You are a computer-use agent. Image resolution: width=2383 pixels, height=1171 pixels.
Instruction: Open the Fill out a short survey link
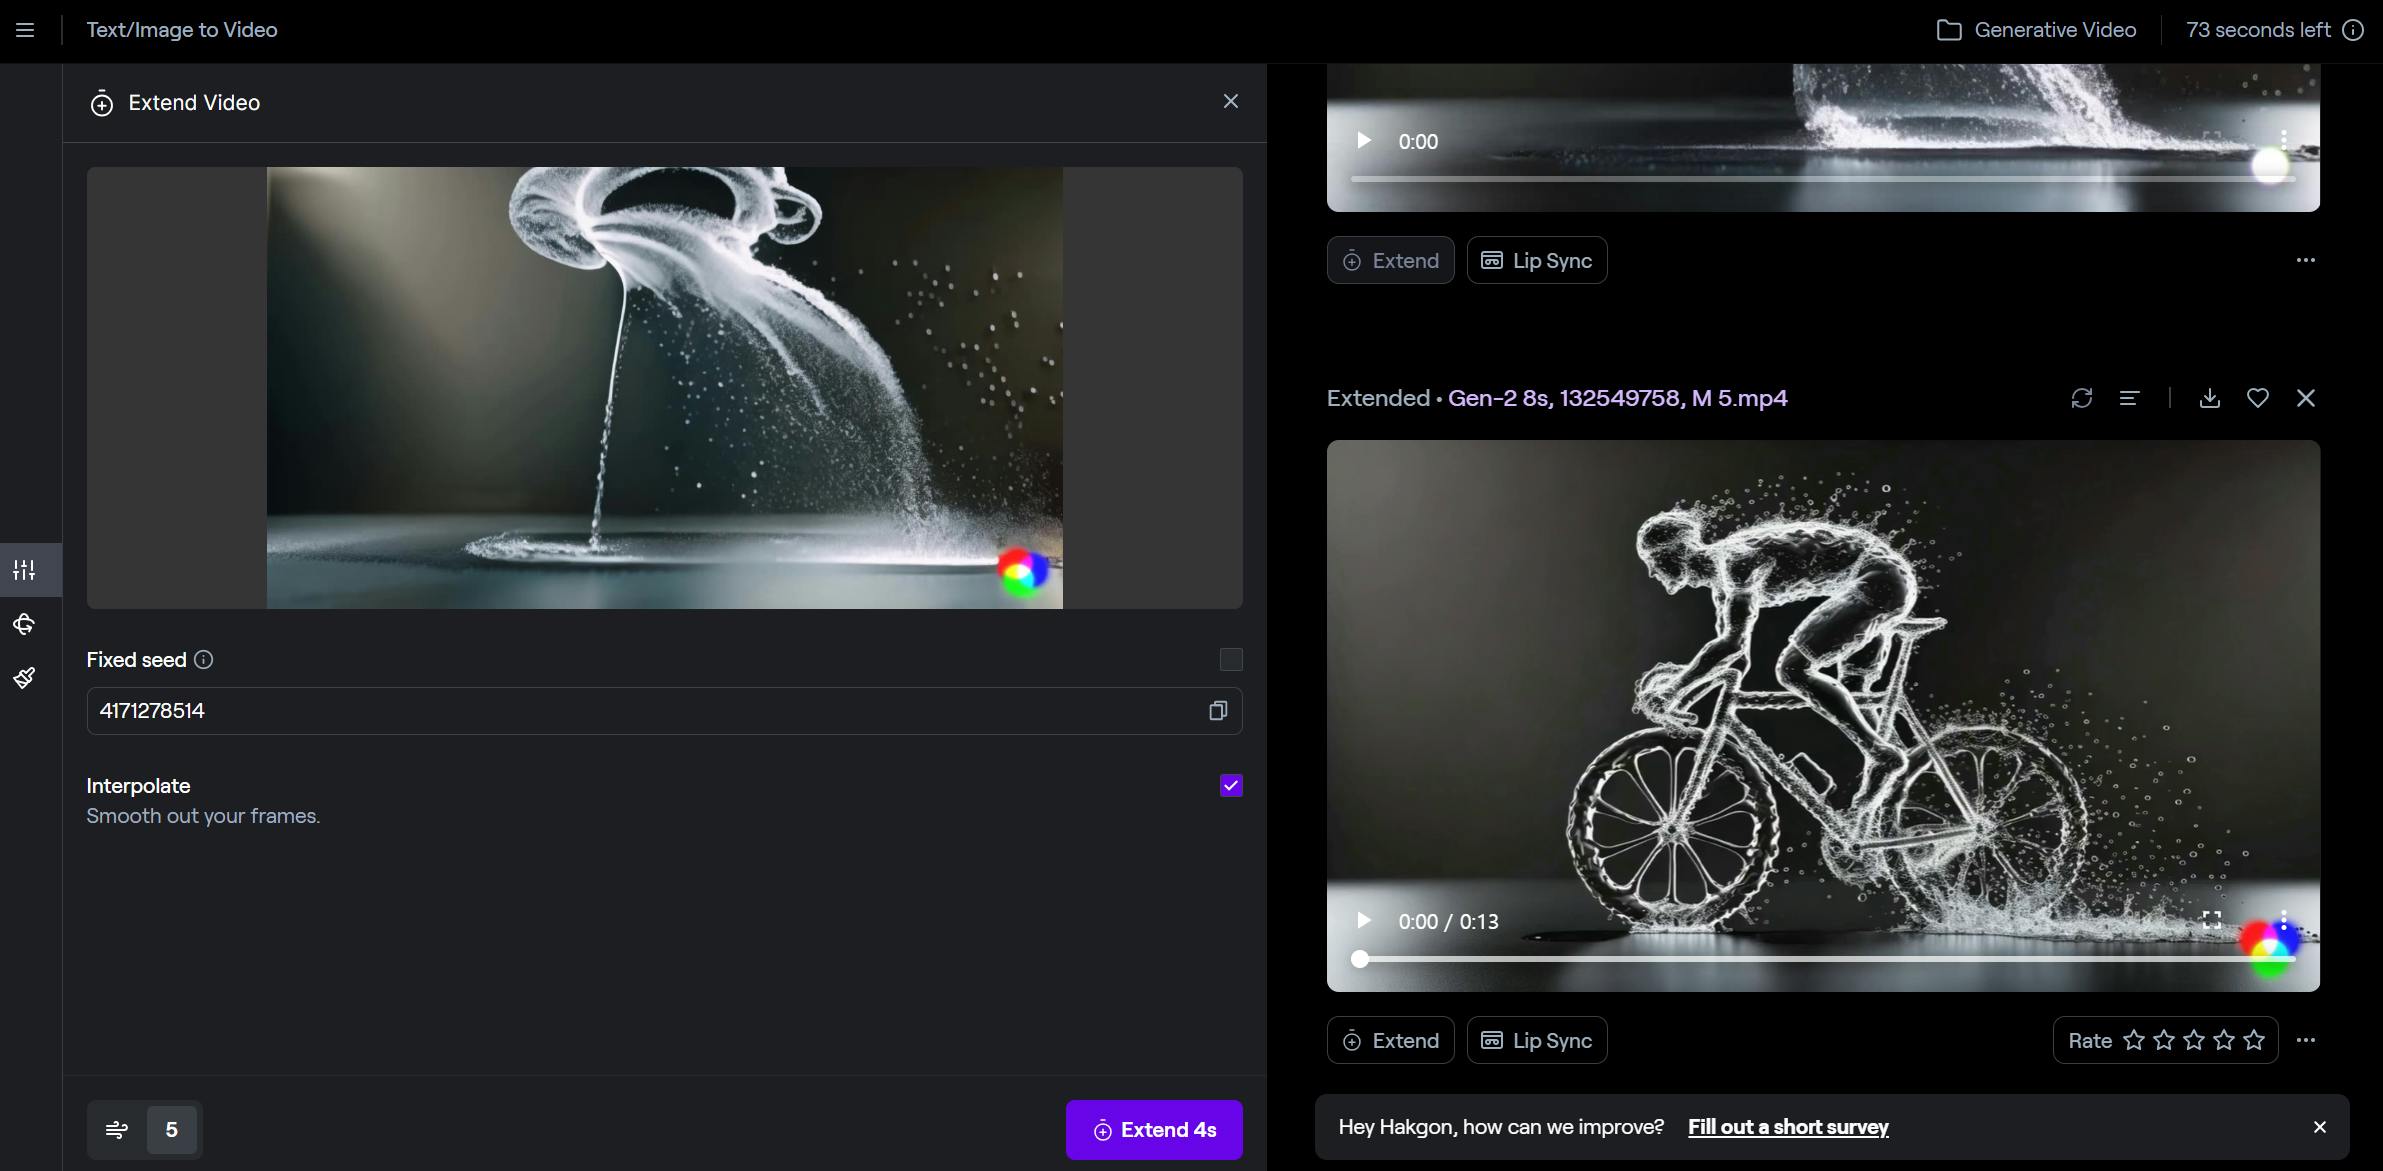(1788, 1127)
